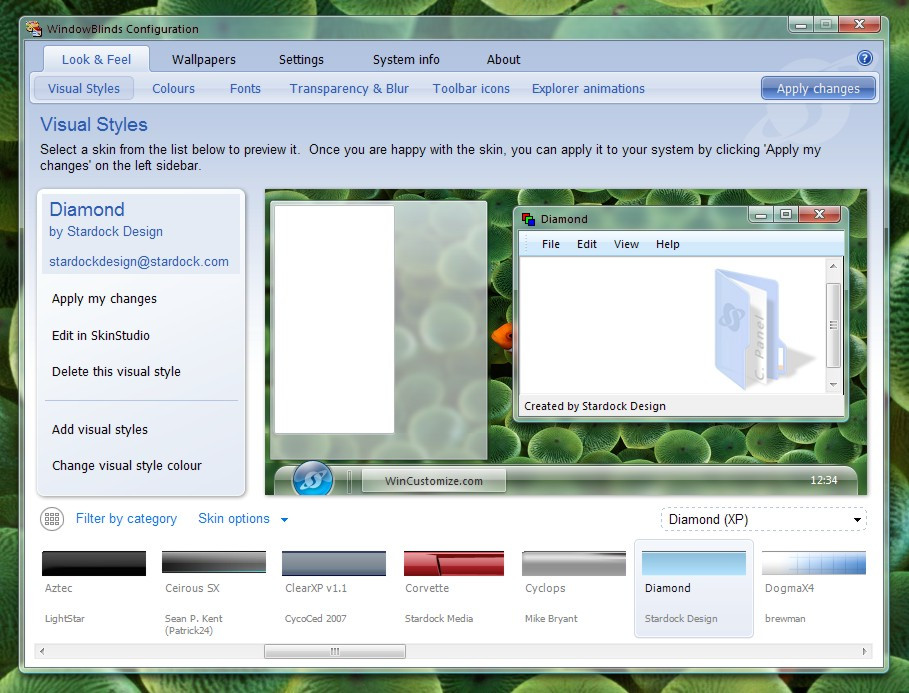Image resolution: width=909 pixels, height=693 pixels.
Task: Click the File menu in Diamond preview
Action: pos(551,244)
